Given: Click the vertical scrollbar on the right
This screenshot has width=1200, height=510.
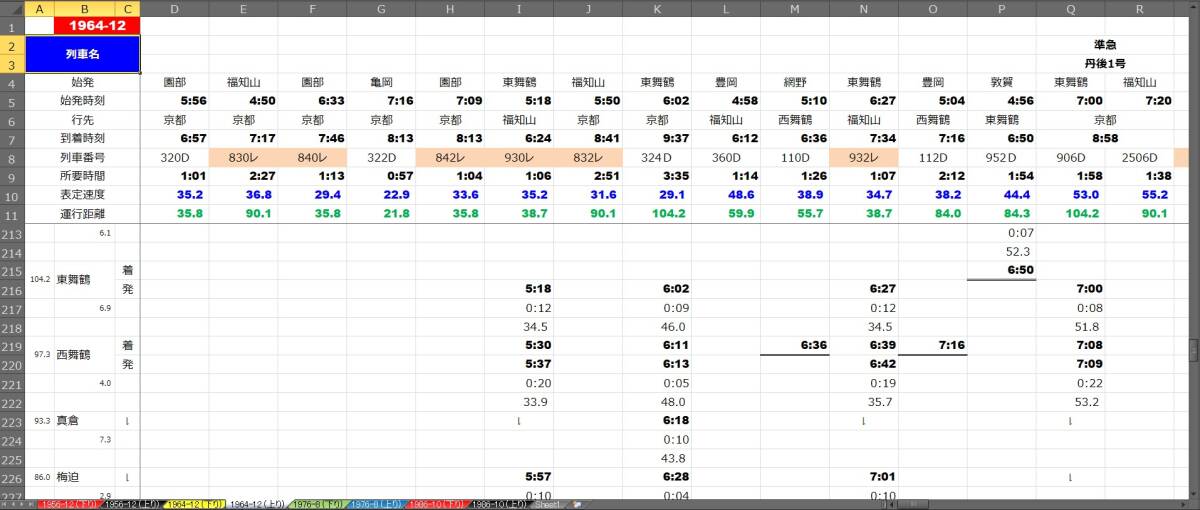Looking at the screenshot, I should coord(1193,350).
